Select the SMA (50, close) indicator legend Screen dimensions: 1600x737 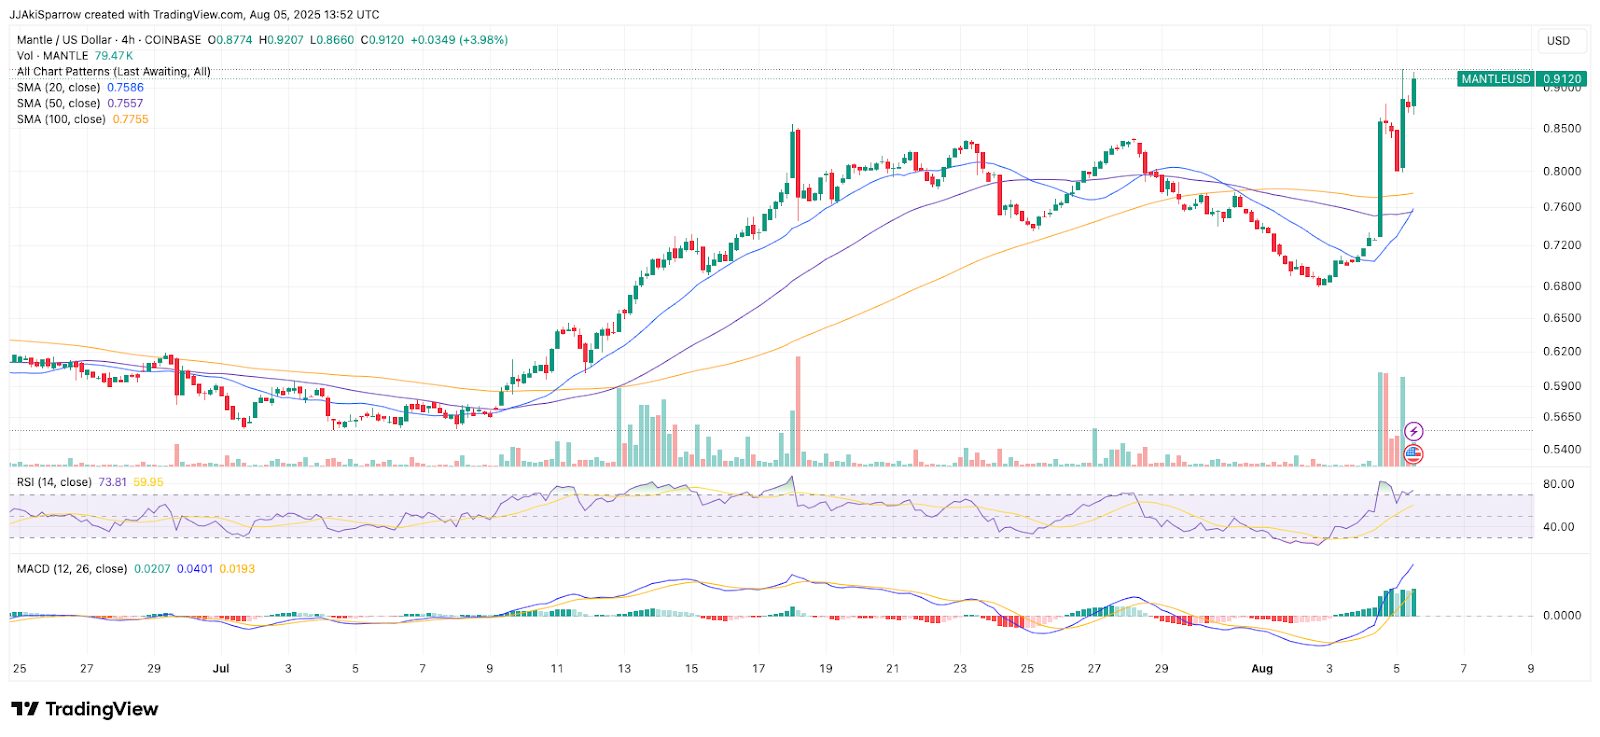(x=58, y=104)
